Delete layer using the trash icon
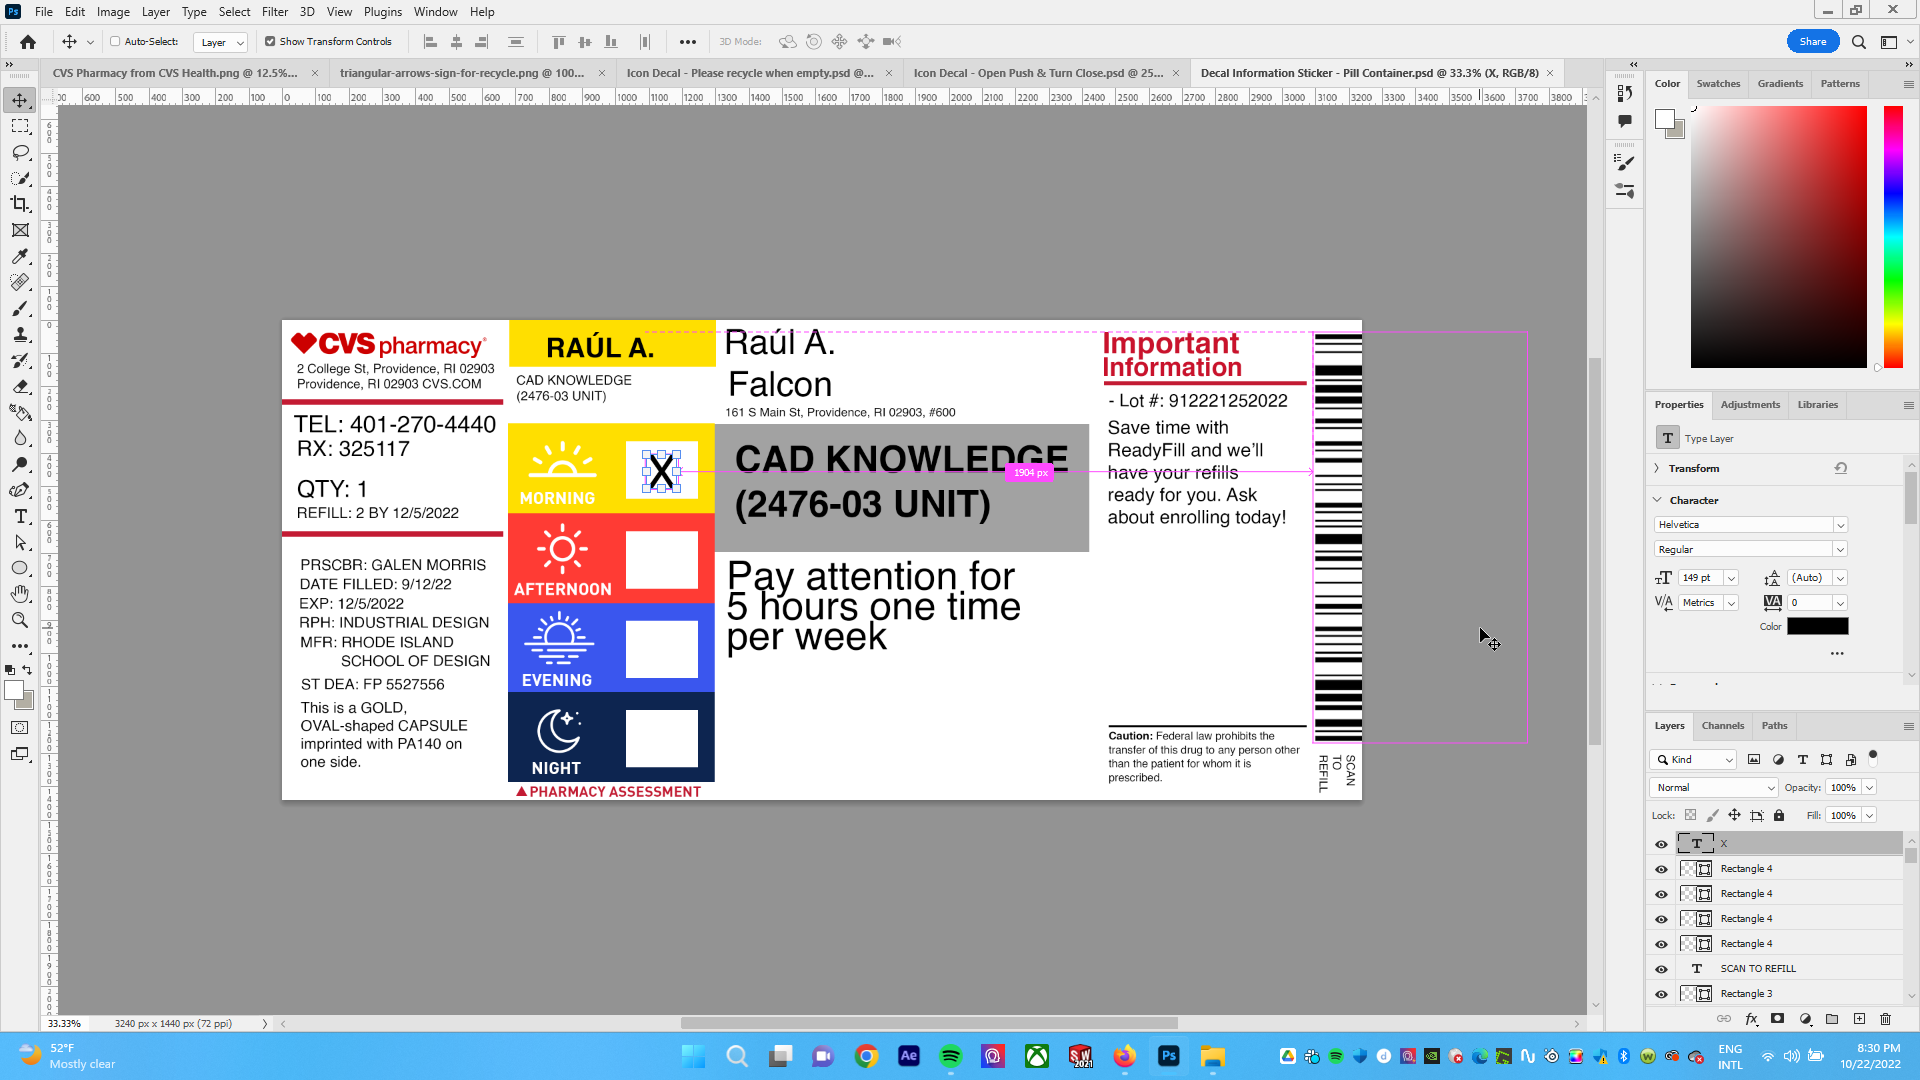 point(1886,1019)
